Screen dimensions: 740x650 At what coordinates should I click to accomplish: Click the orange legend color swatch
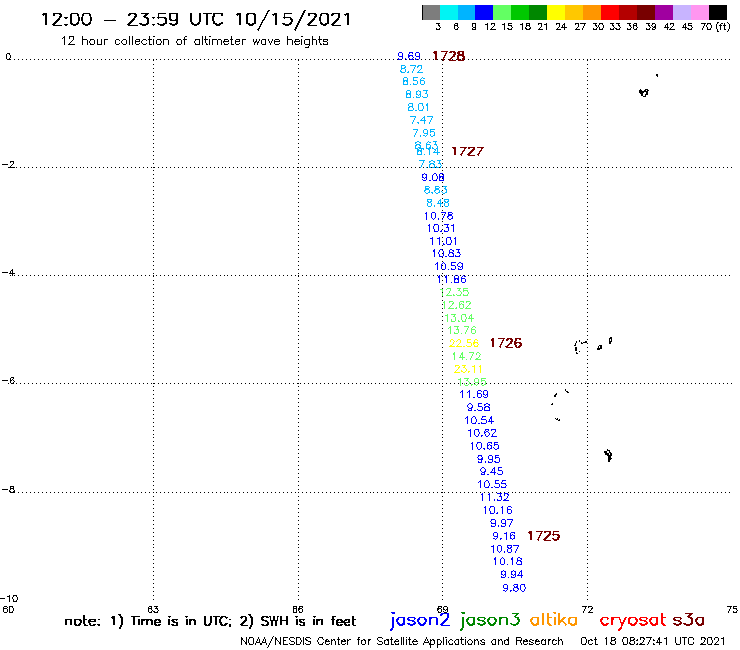[x=592, y=12]
